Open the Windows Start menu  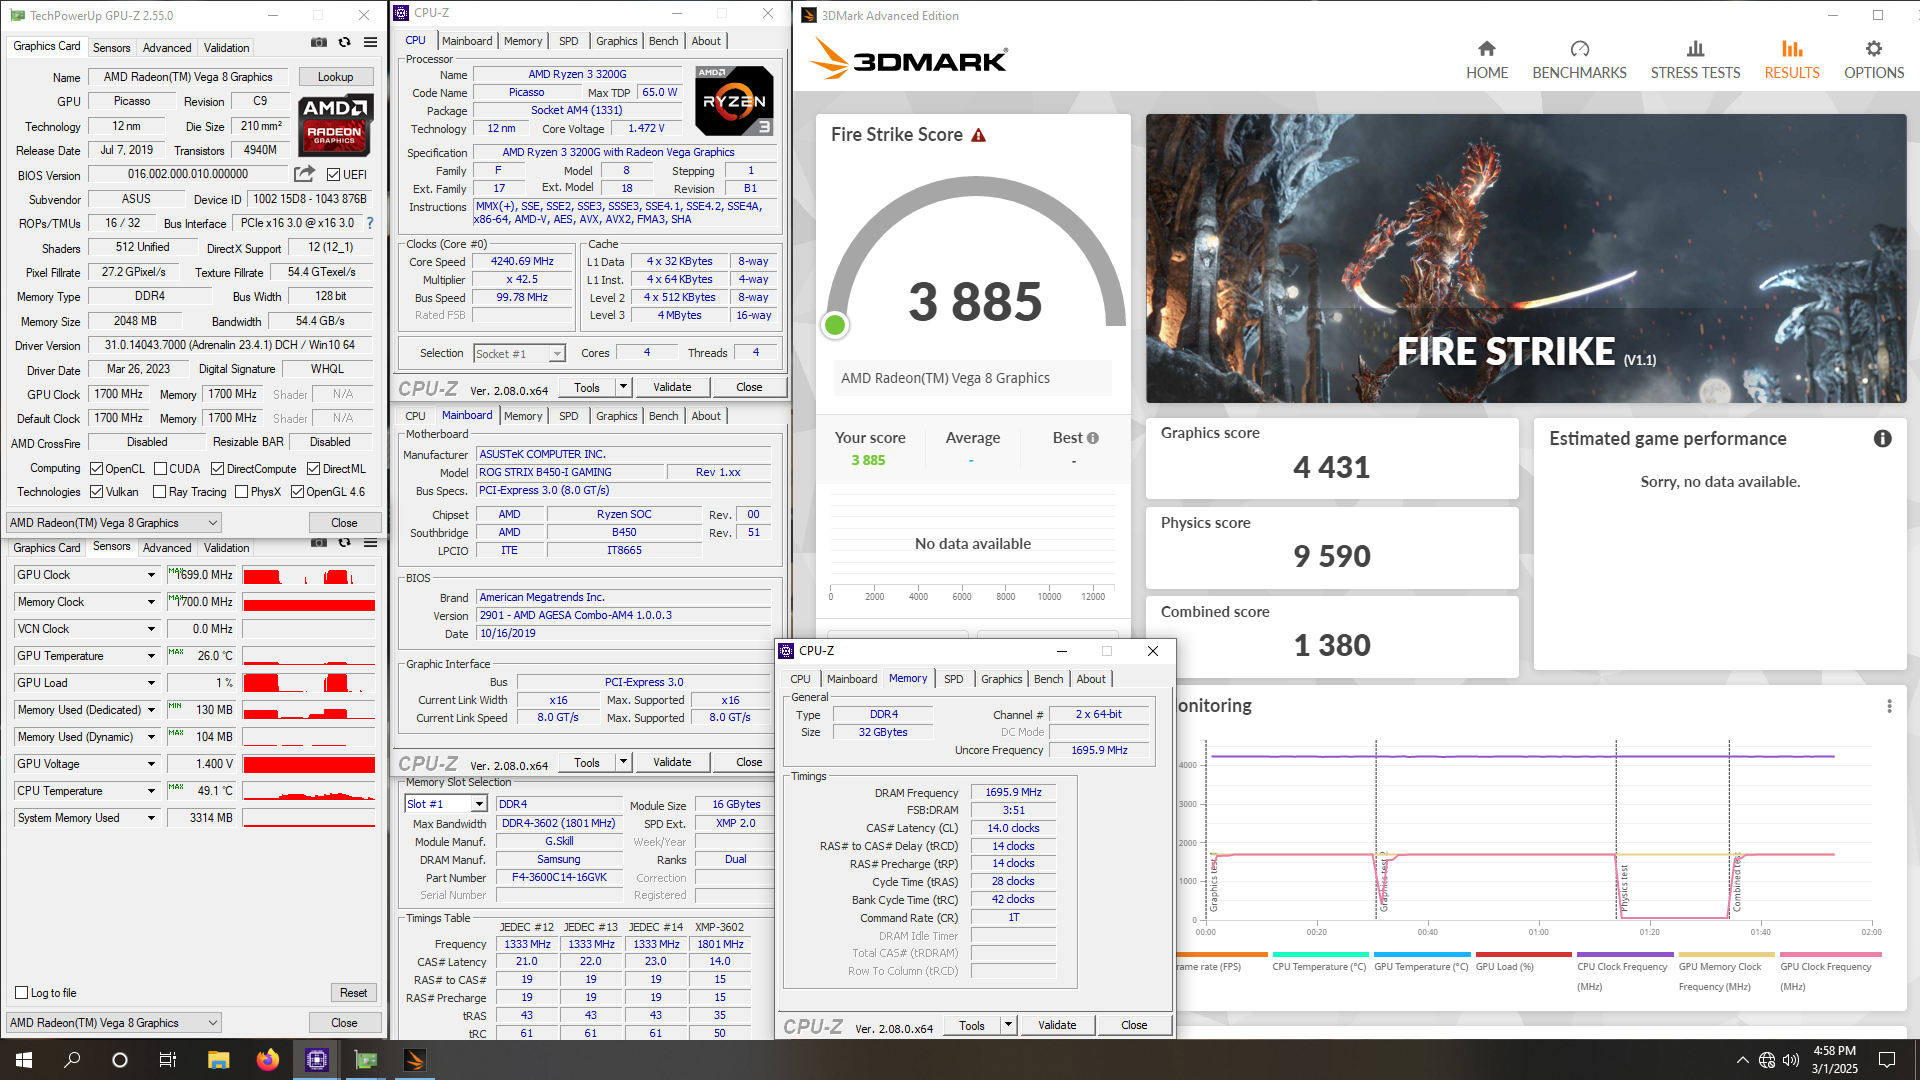click(x=24, y=1060)
